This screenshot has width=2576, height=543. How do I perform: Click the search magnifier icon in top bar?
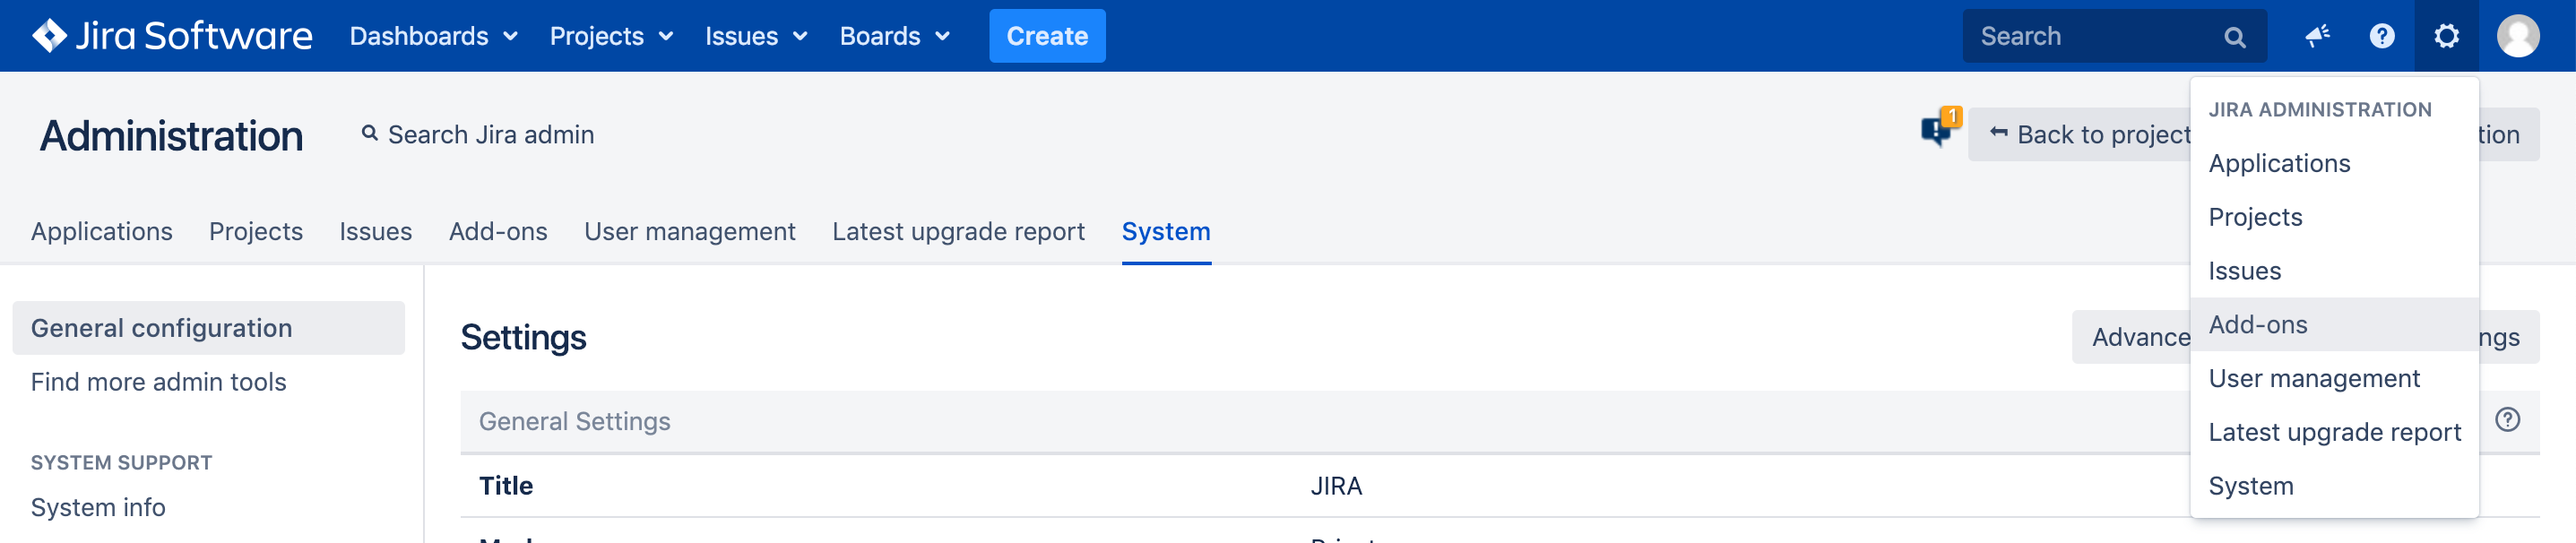pyautogui.click(x=2234, y=37)
